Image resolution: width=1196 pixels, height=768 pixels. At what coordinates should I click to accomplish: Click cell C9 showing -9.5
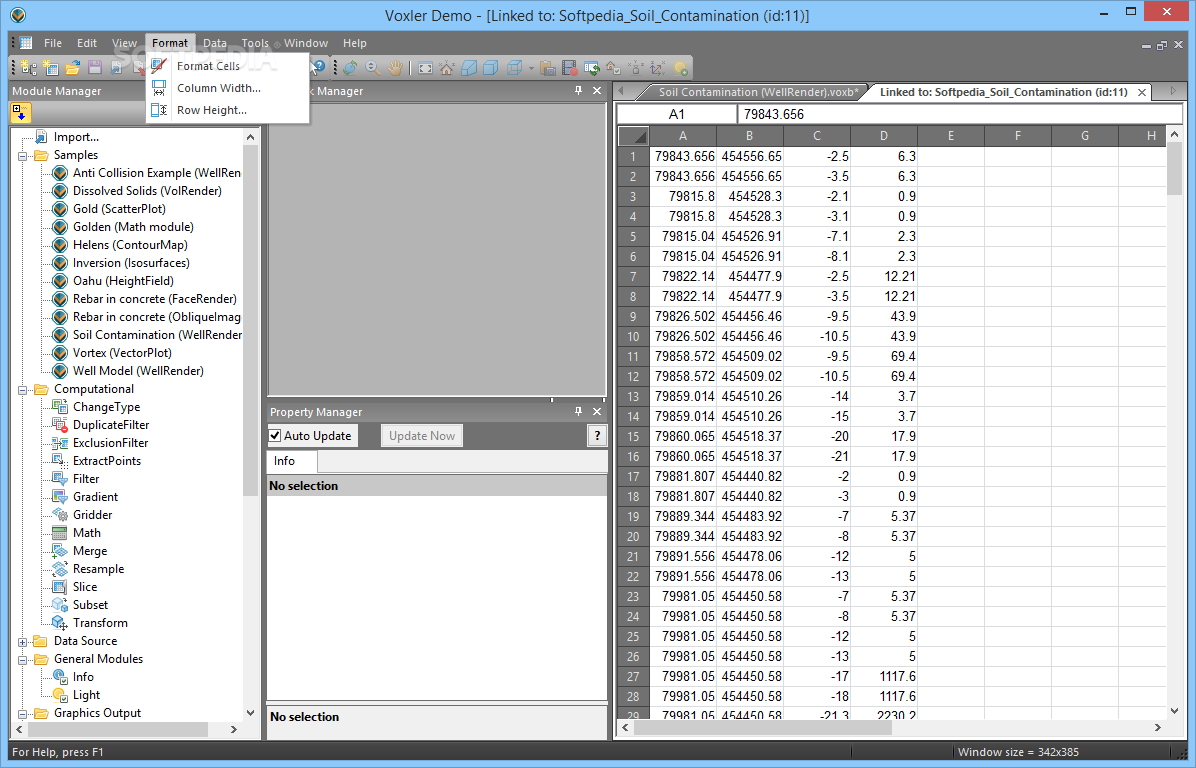click(817, 317)
